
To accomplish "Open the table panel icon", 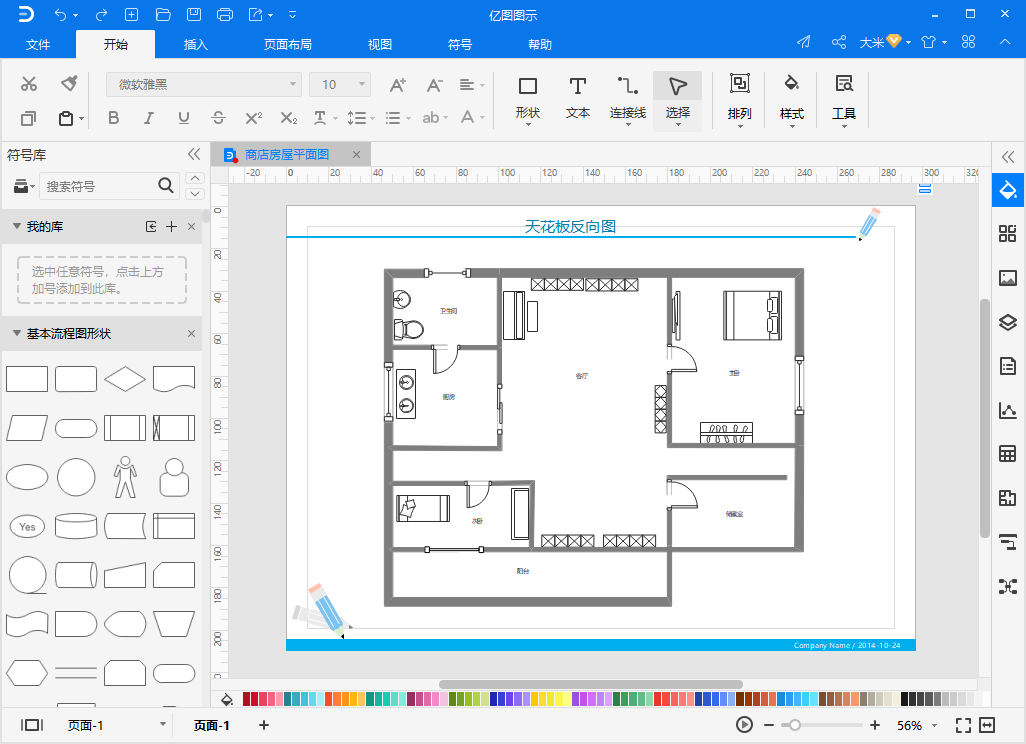I will pos(1008,453).
